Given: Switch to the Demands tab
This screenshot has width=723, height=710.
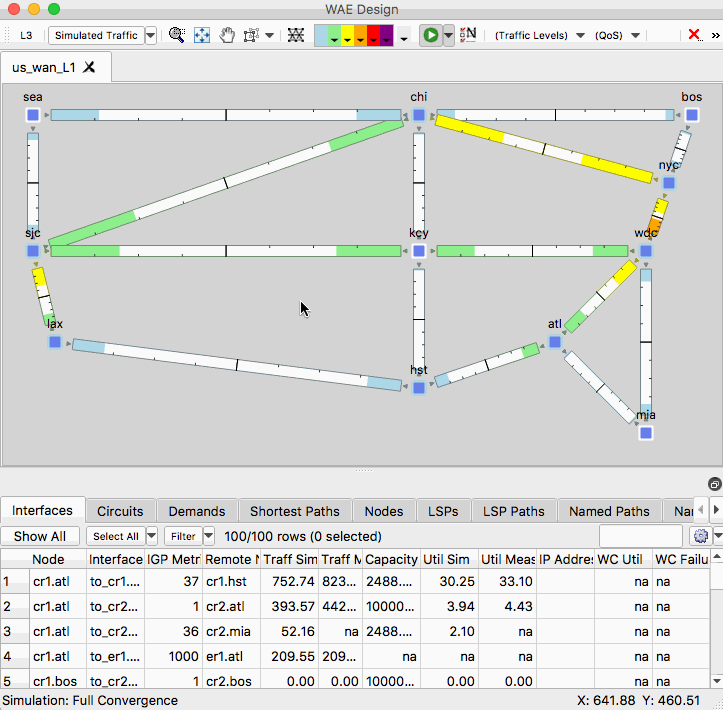Looking at the screenshot, I should point(197,511).
